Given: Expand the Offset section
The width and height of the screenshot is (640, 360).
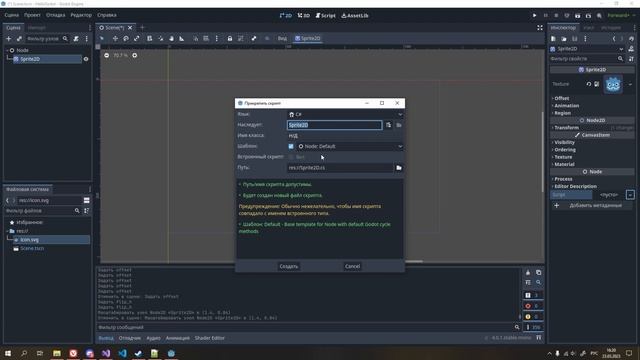Looking at the screenshot, I should 562,98.
